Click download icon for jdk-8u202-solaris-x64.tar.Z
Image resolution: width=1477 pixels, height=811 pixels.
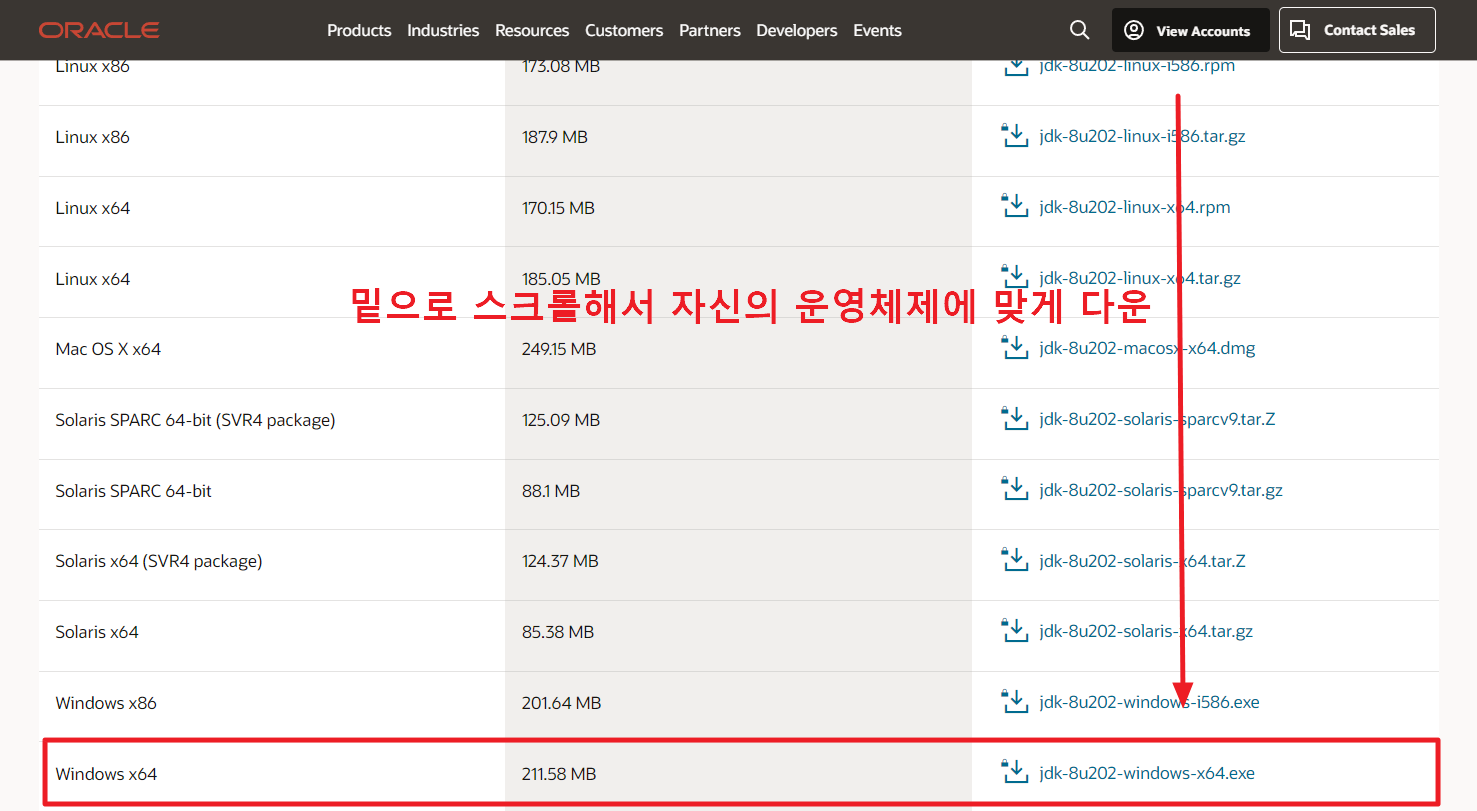point(1015,559)
